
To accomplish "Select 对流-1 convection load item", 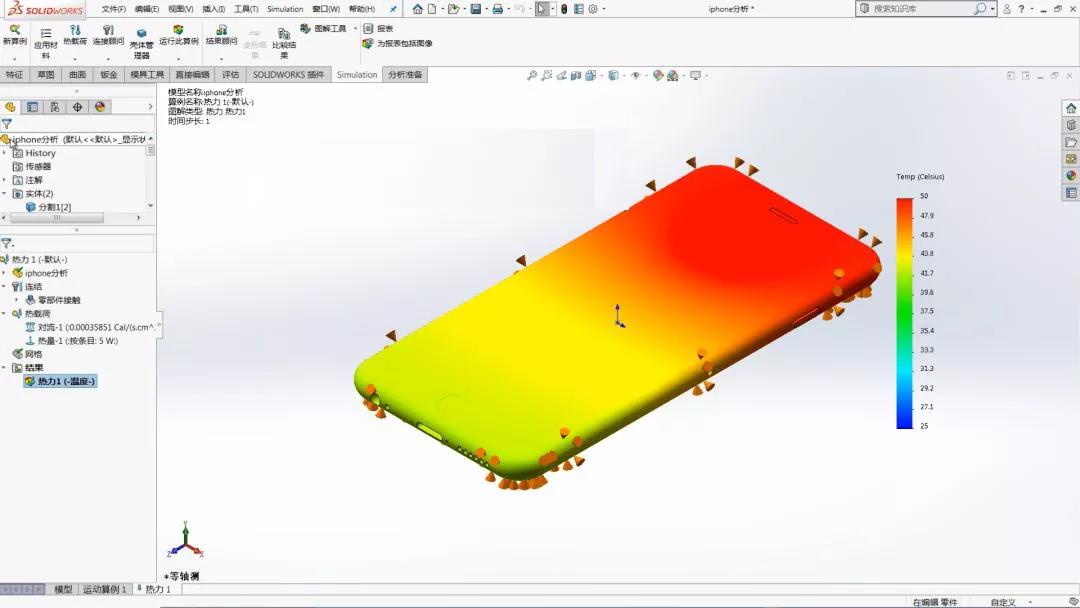I will pyautogui.click(x=91, y=327).
